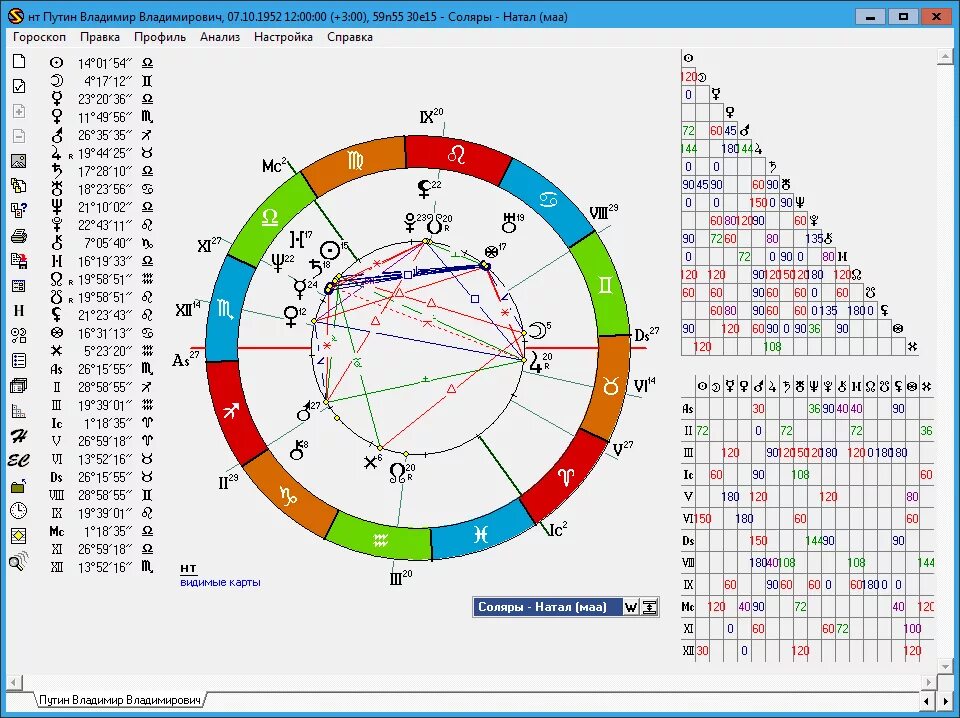This screenshot has height=718, width=960.
Task: Click the As row label in house aspect table
Action: point(688,409)
